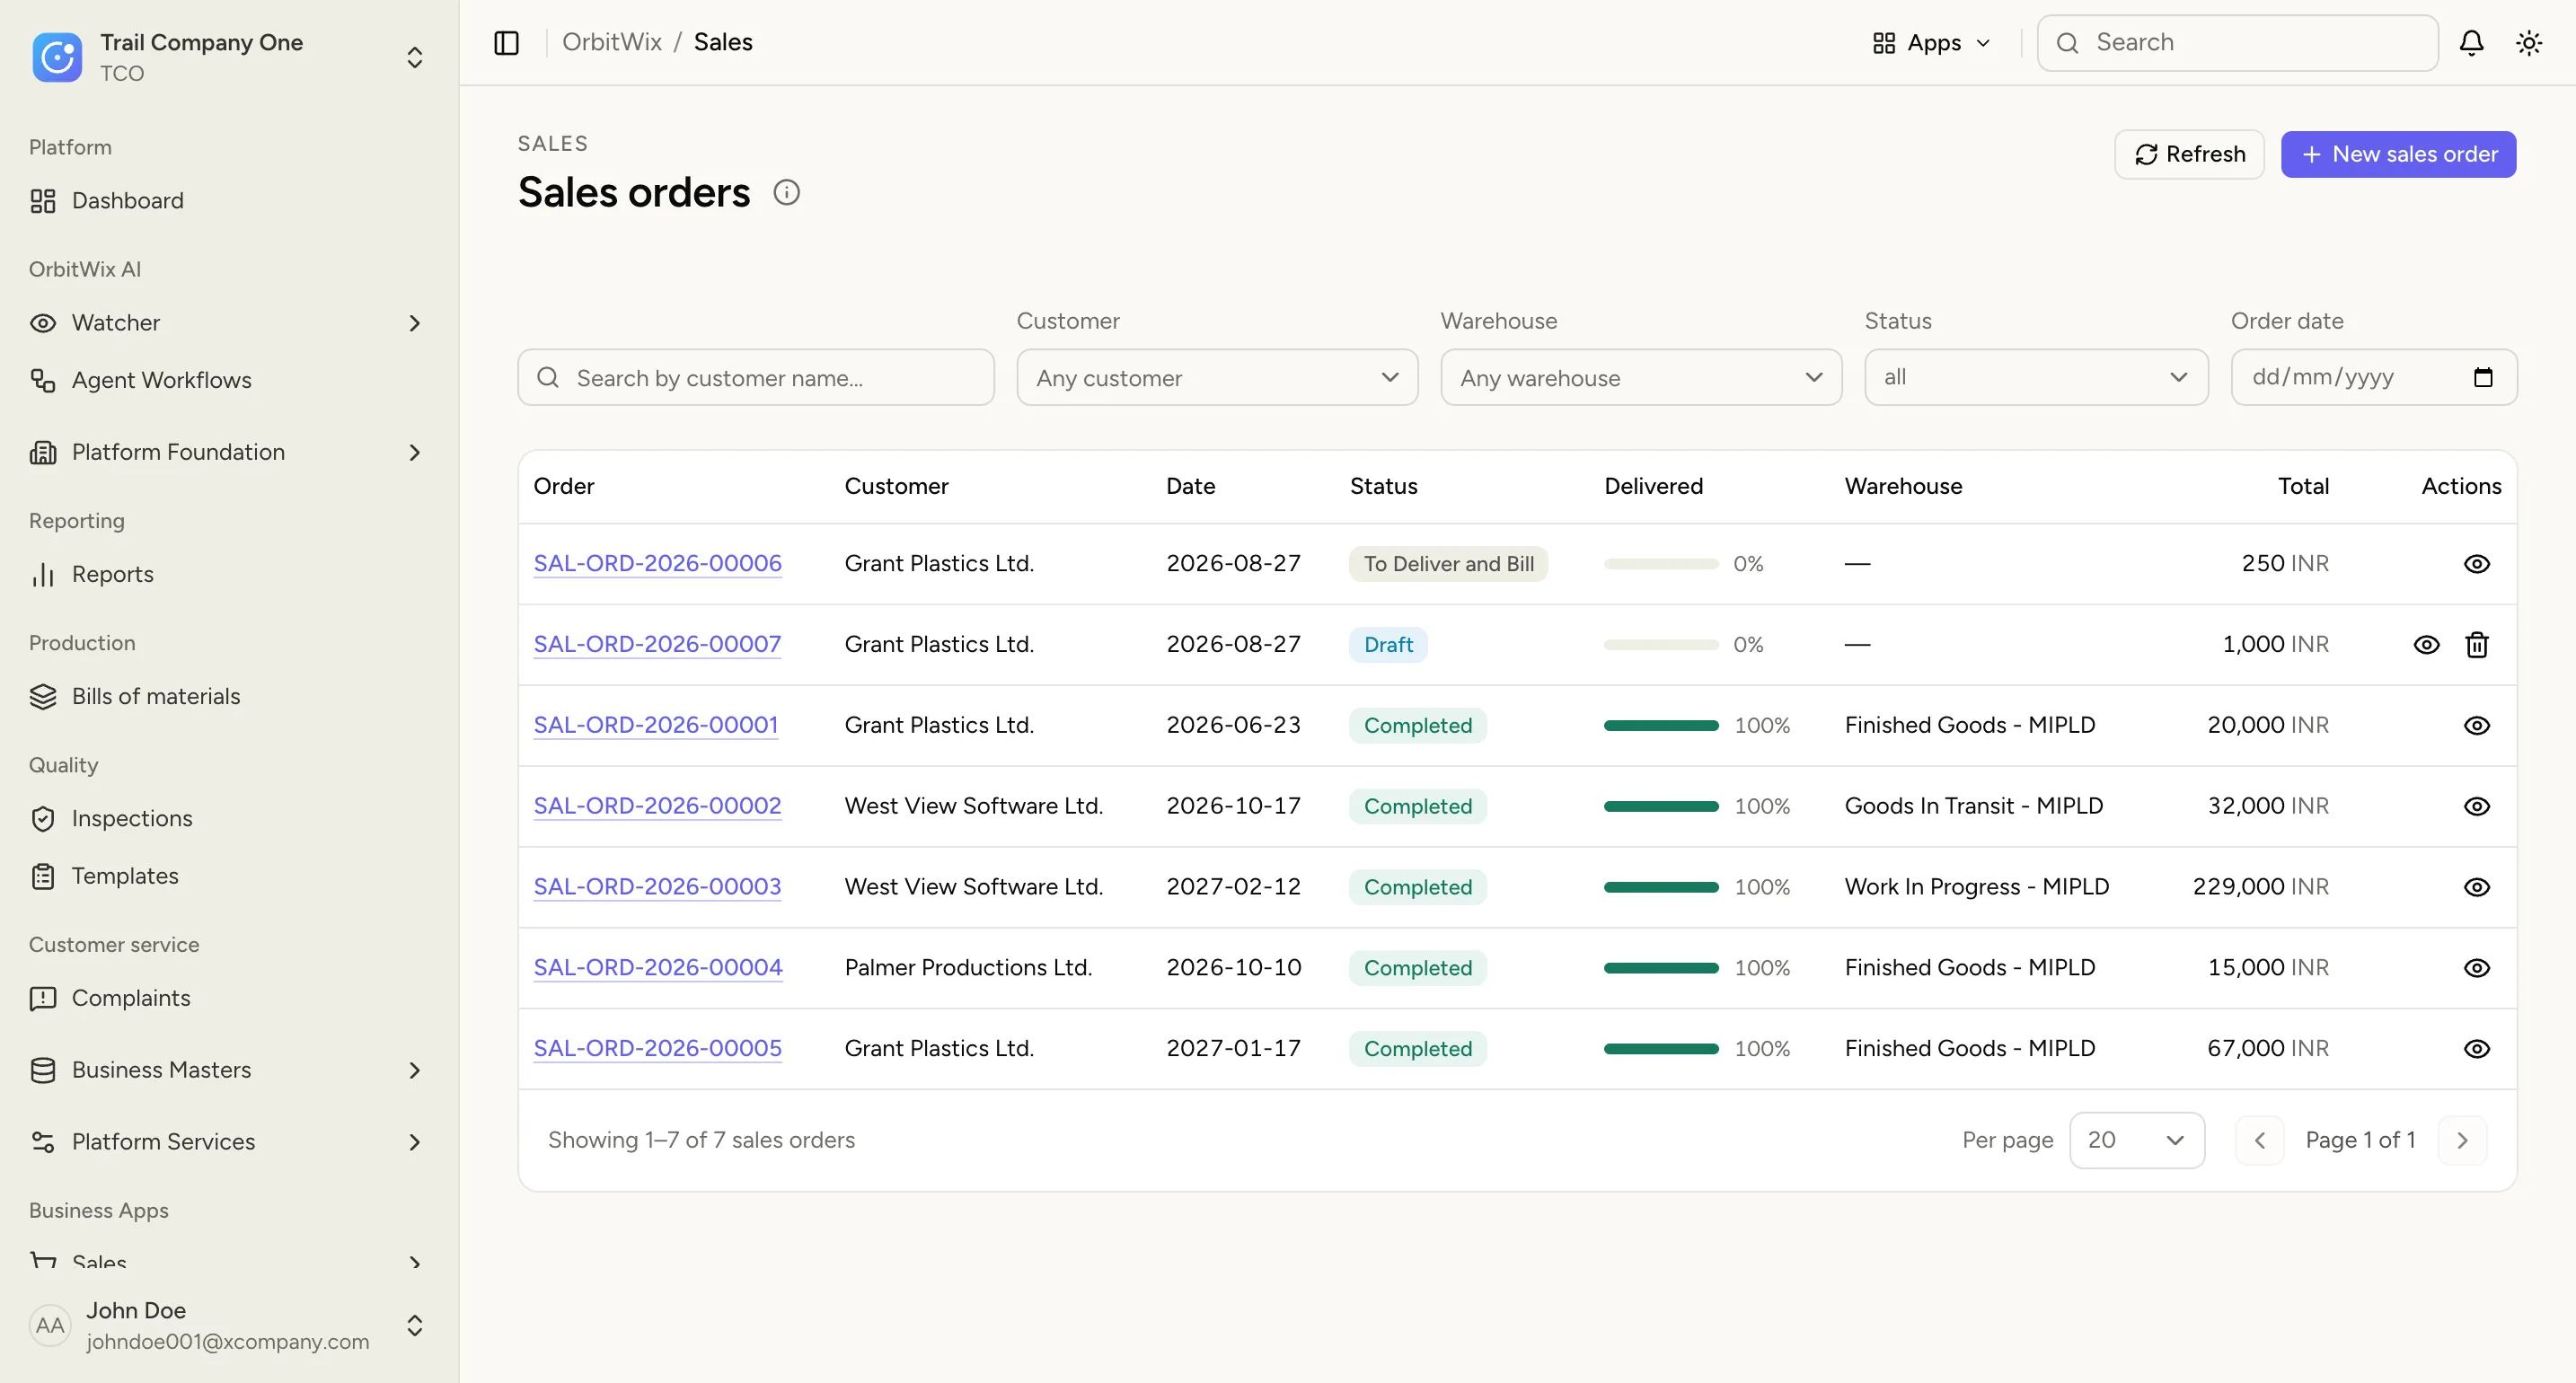Click the top Search box
Viewport: 2576px width, 1383px height.
point(2237,42)
